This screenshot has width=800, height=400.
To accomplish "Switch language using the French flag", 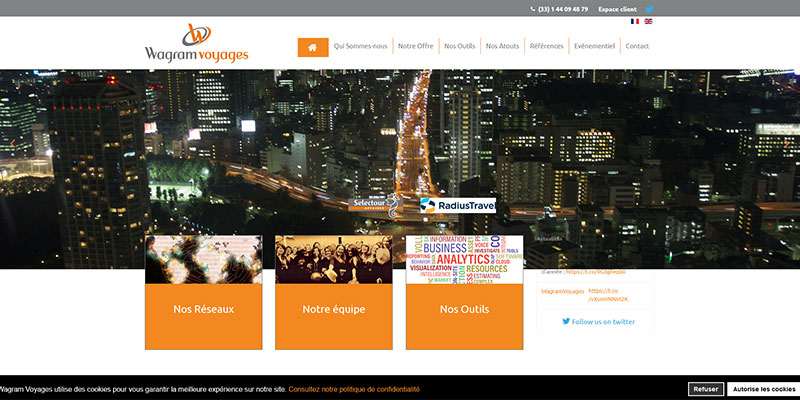I will click(x=635, y=21).
